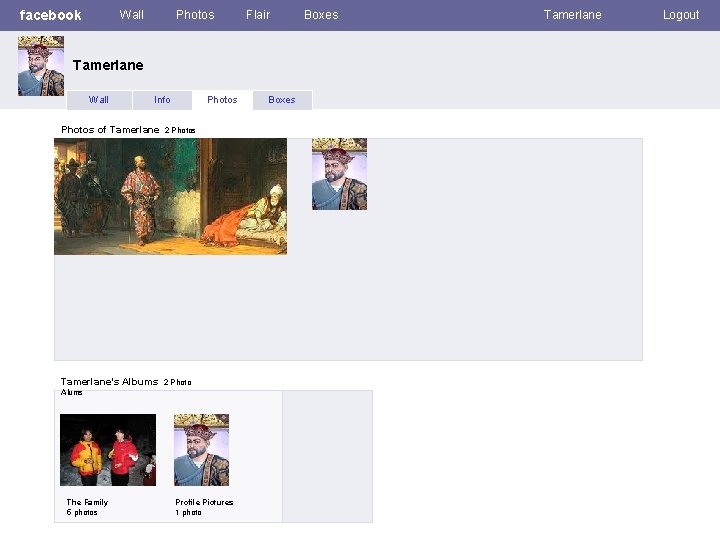Switch to the Boxes profile tab
Image resolution: width=720 pixels, height=540 pixels.
pyautogui.click(x=282, y=100)
